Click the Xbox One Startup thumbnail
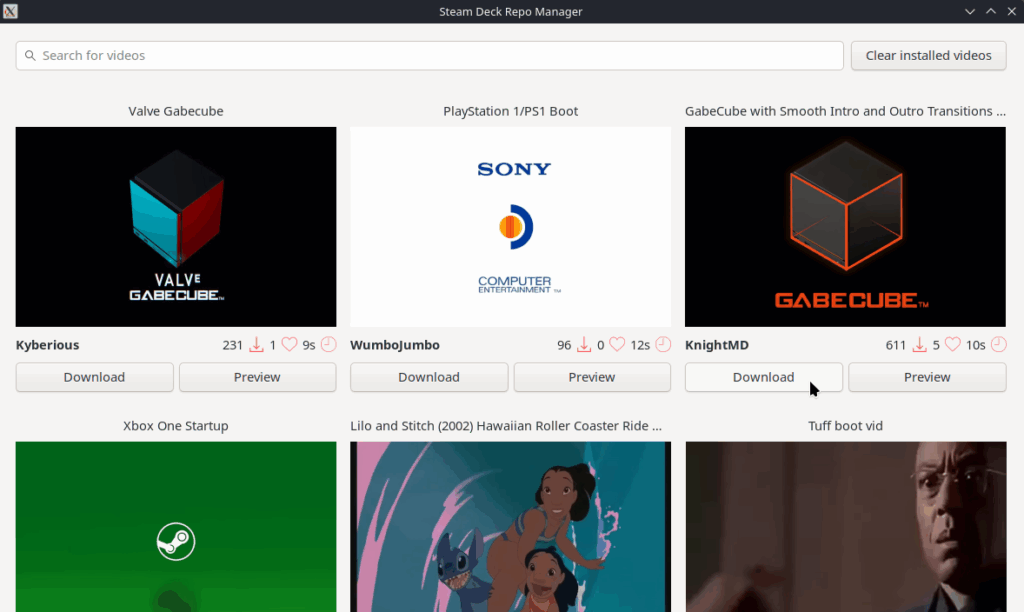This screenshot has width=1024, height=612. (175, 527)
